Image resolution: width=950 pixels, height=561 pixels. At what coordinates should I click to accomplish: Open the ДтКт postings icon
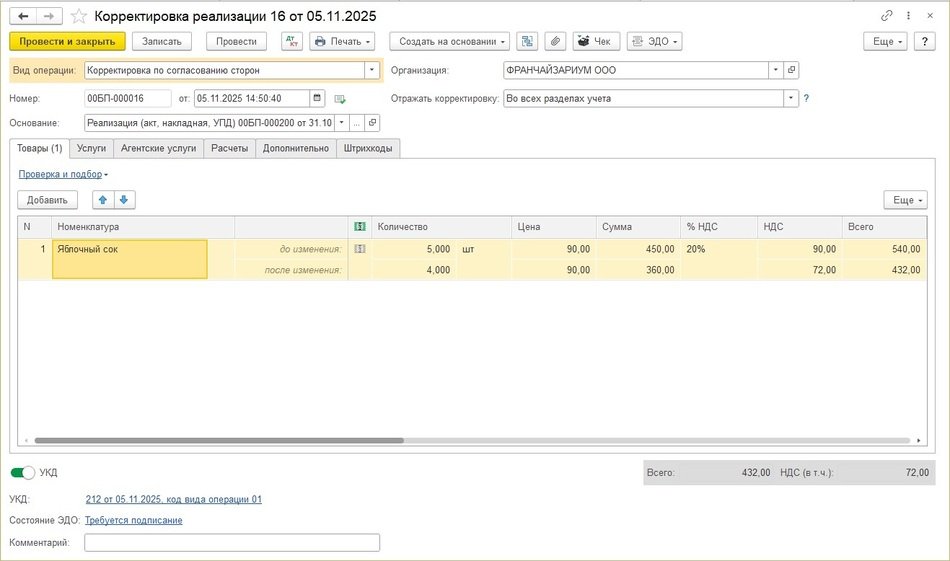pos(292,41)
